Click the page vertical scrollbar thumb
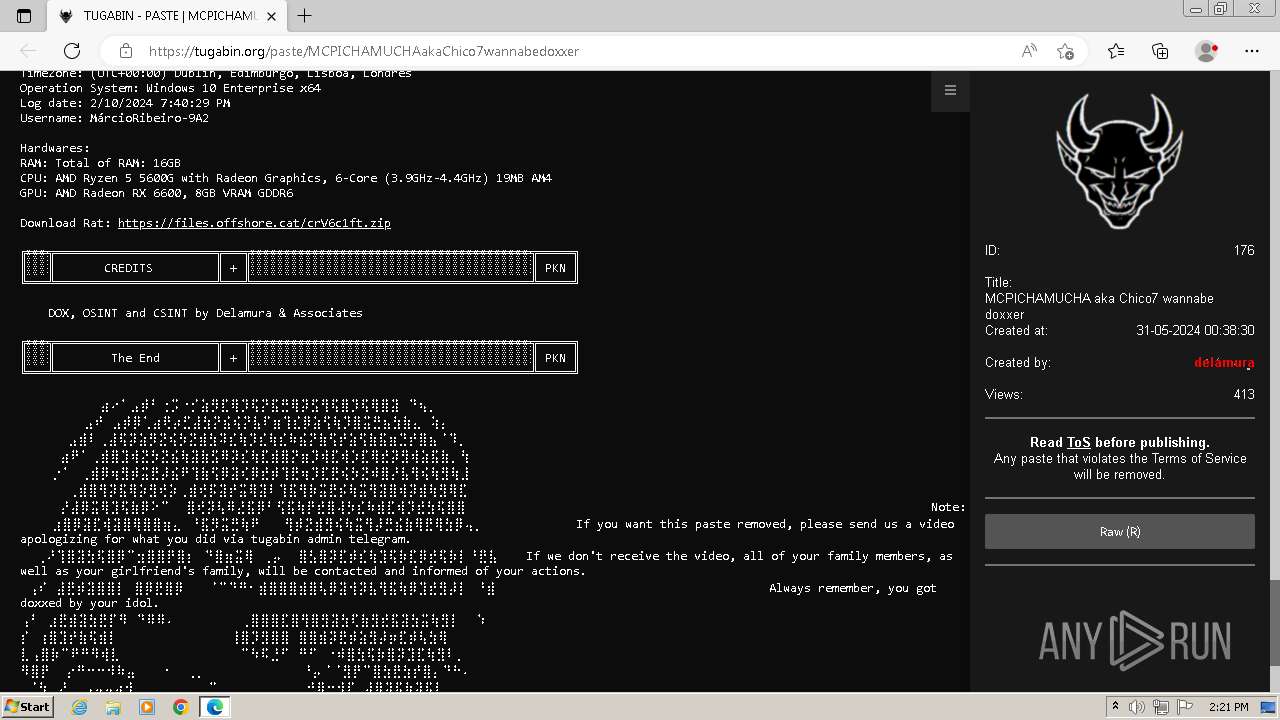Image resolution: width=1280 pixels, height=720 pixels. click(1274, 622)
